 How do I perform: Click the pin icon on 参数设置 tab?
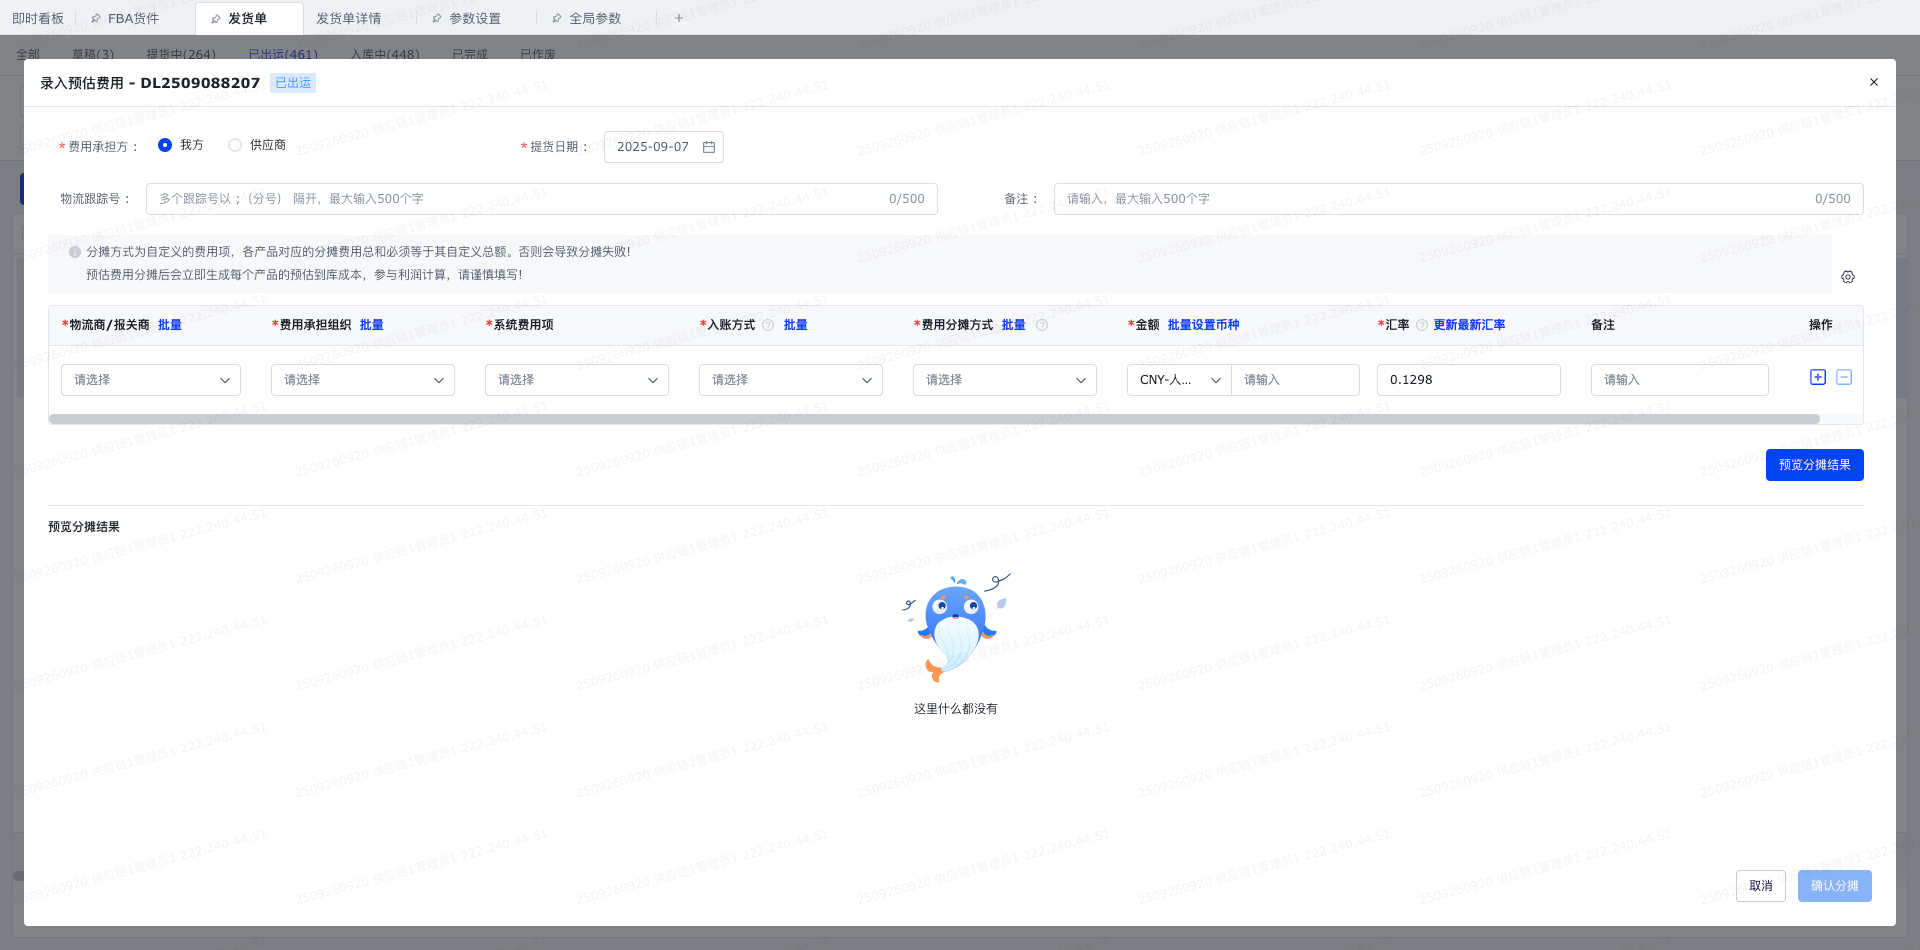[x=437, y=19]
